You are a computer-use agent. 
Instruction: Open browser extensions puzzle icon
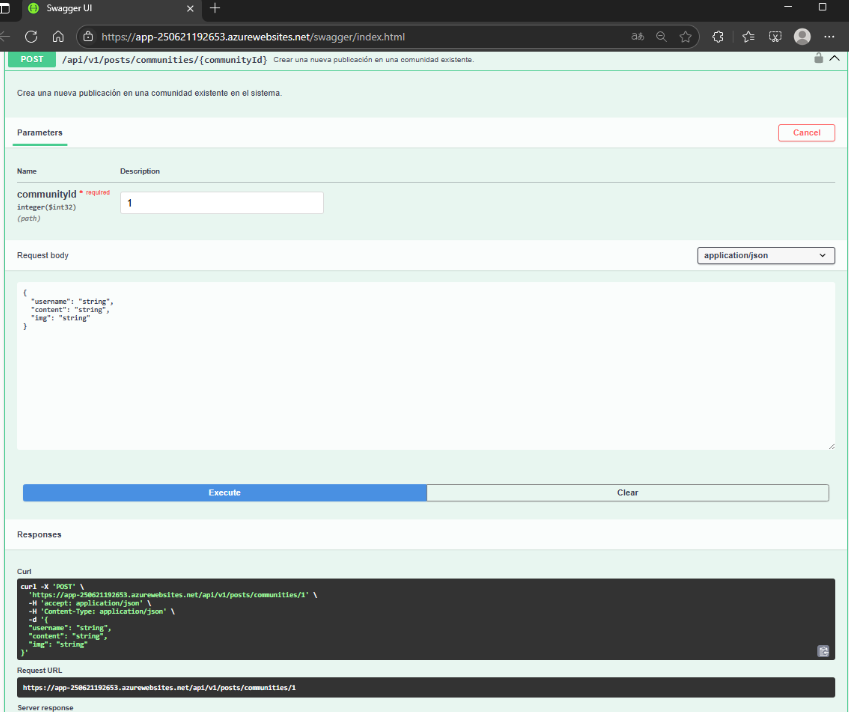(x=718, y=37)
